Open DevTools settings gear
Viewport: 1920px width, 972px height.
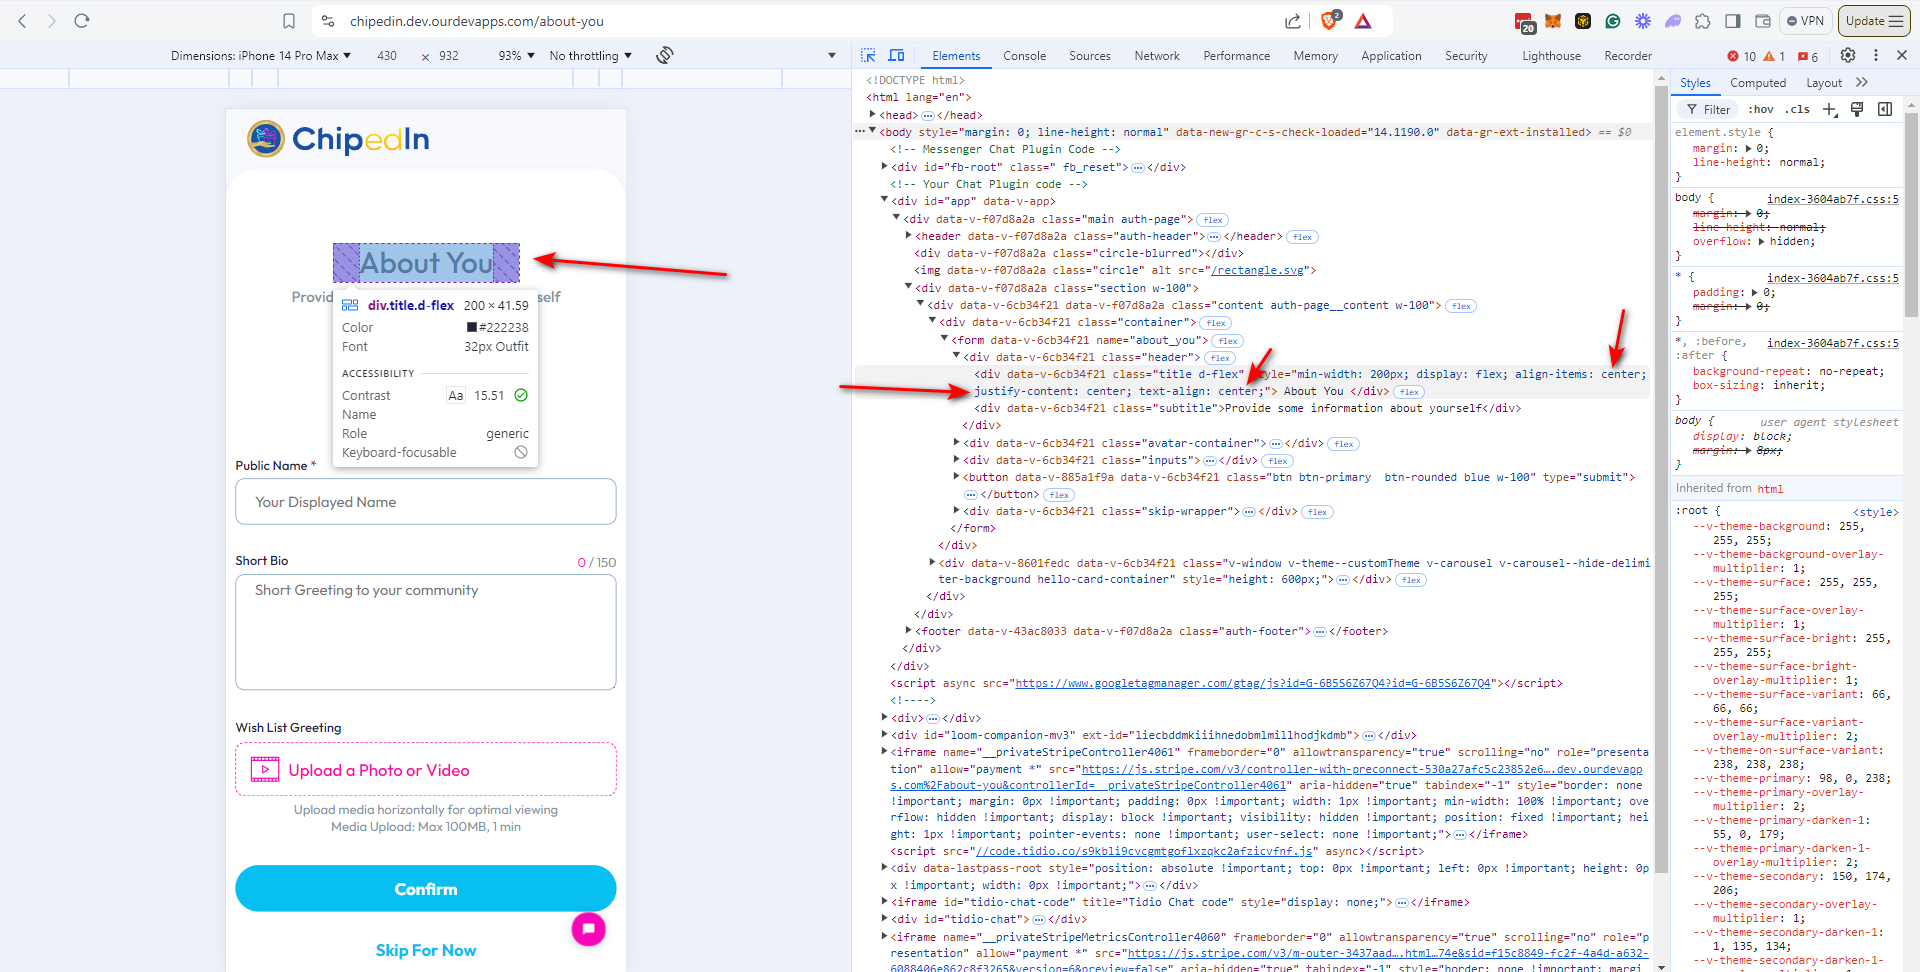coord(1848,55)
